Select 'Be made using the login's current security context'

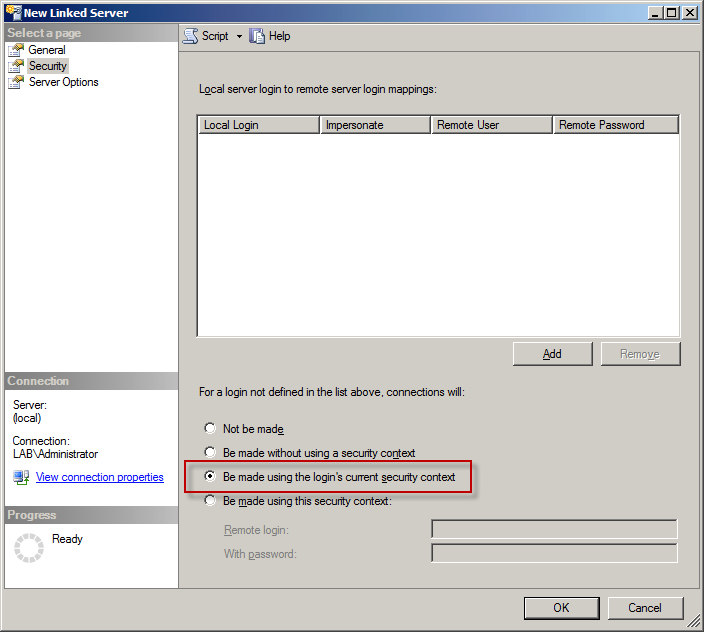210,476
